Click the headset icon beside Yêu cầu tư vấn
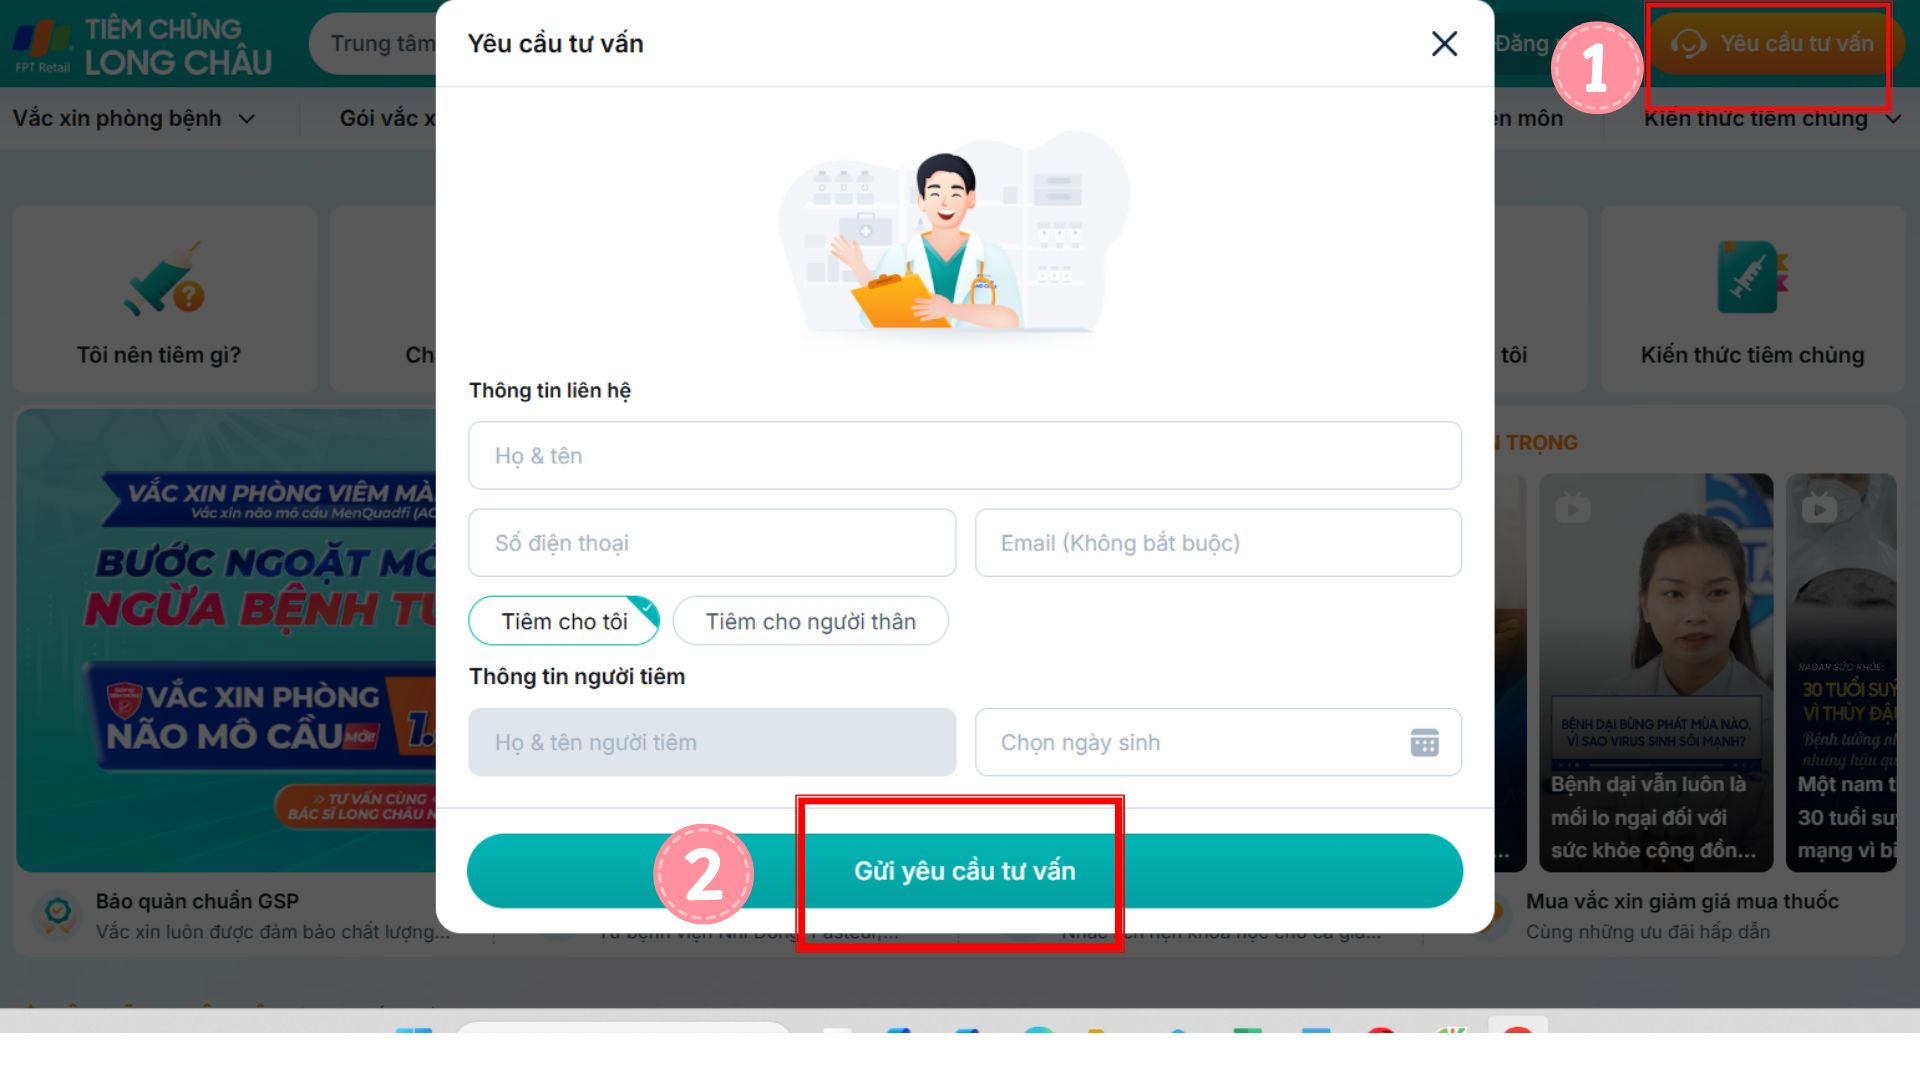This screenshot has height=1080, width=1920. (1688, 44)
